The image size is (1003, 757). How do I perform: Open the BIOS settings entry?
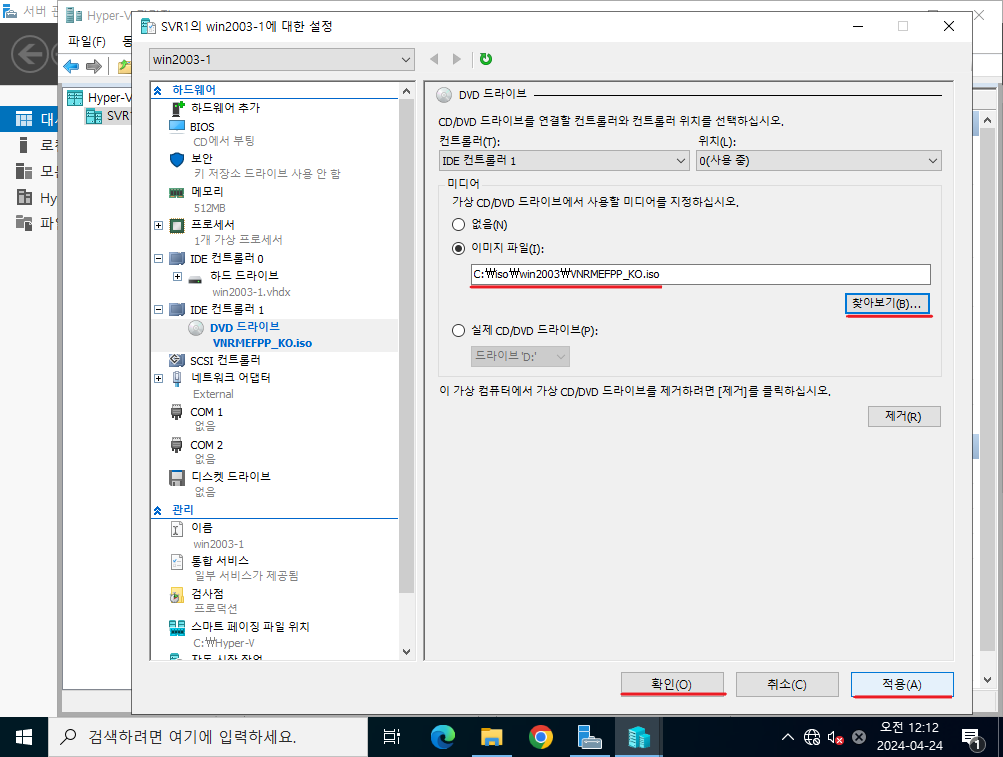coord(201,127)
